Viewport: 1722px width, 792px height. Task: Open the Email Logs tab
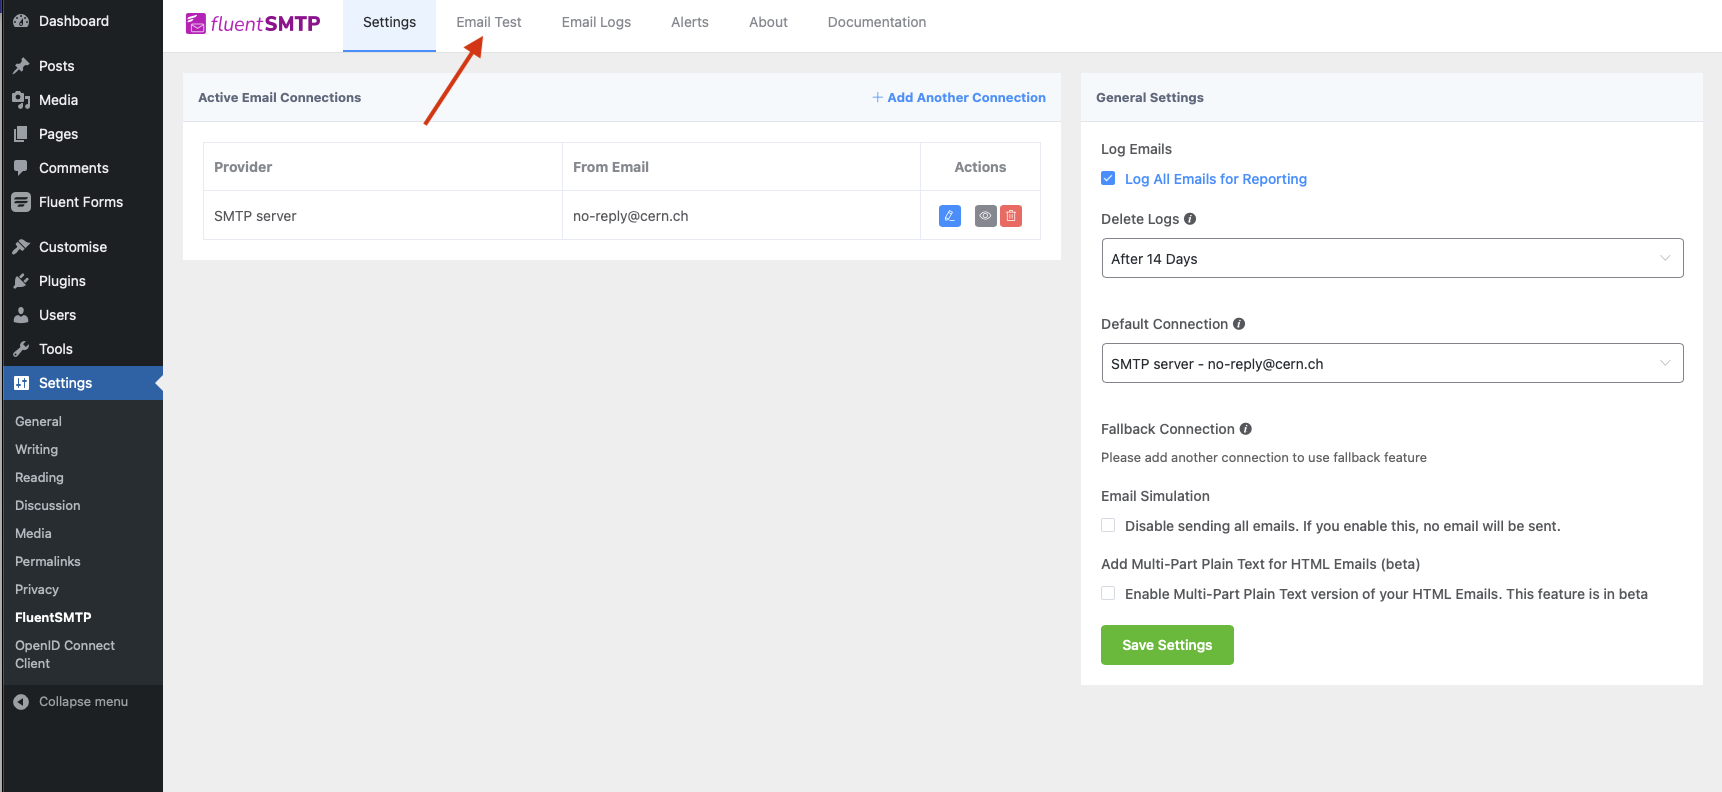596,23
